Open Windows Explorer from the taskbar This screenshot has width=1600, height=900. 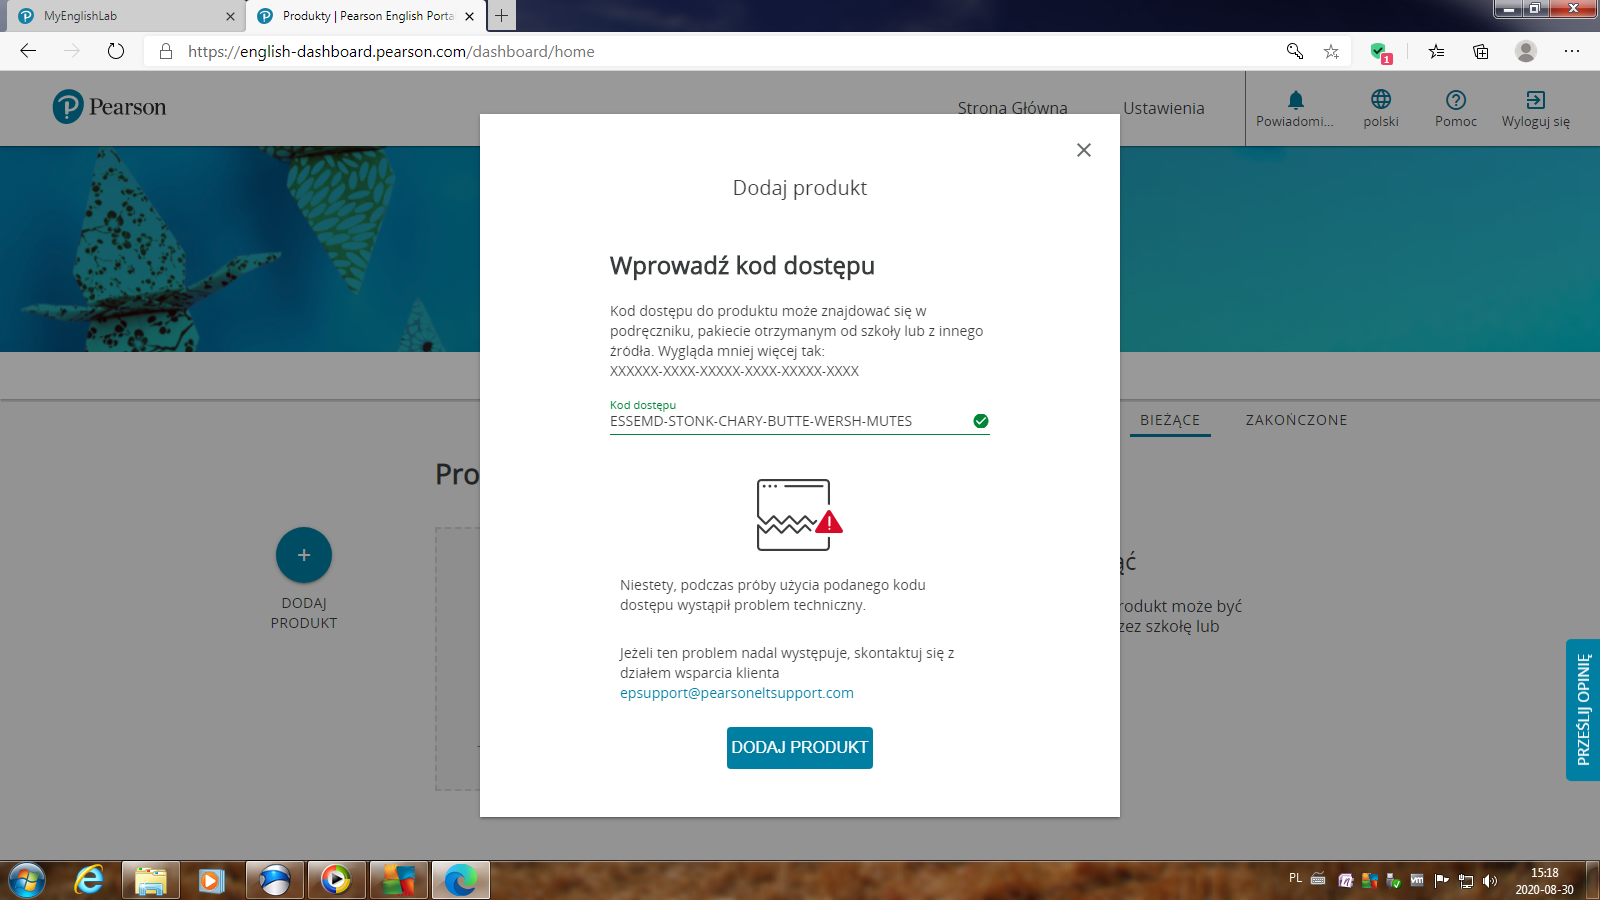151,881
